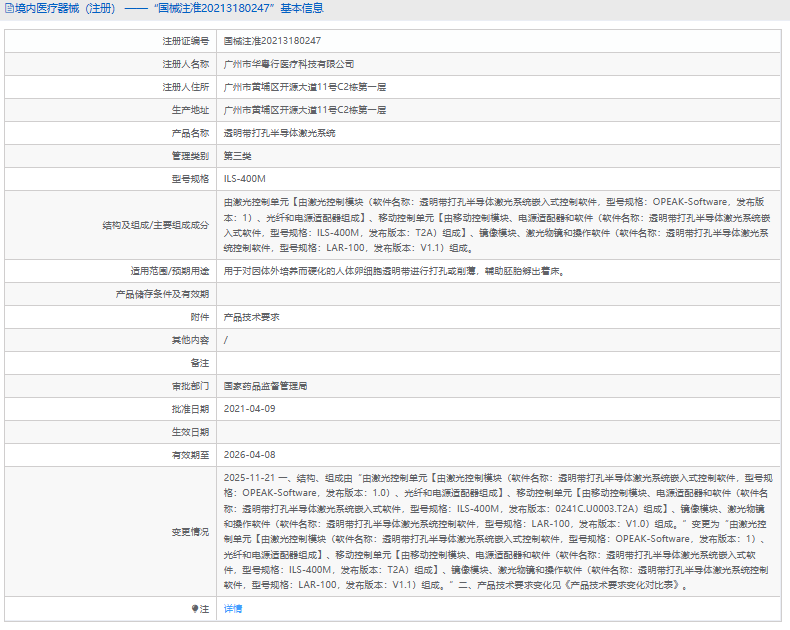Image resolution: width=790 pixels, height=630 pixels.
Task: Click the 注册证编号 label
Action: tap(185, 41)
